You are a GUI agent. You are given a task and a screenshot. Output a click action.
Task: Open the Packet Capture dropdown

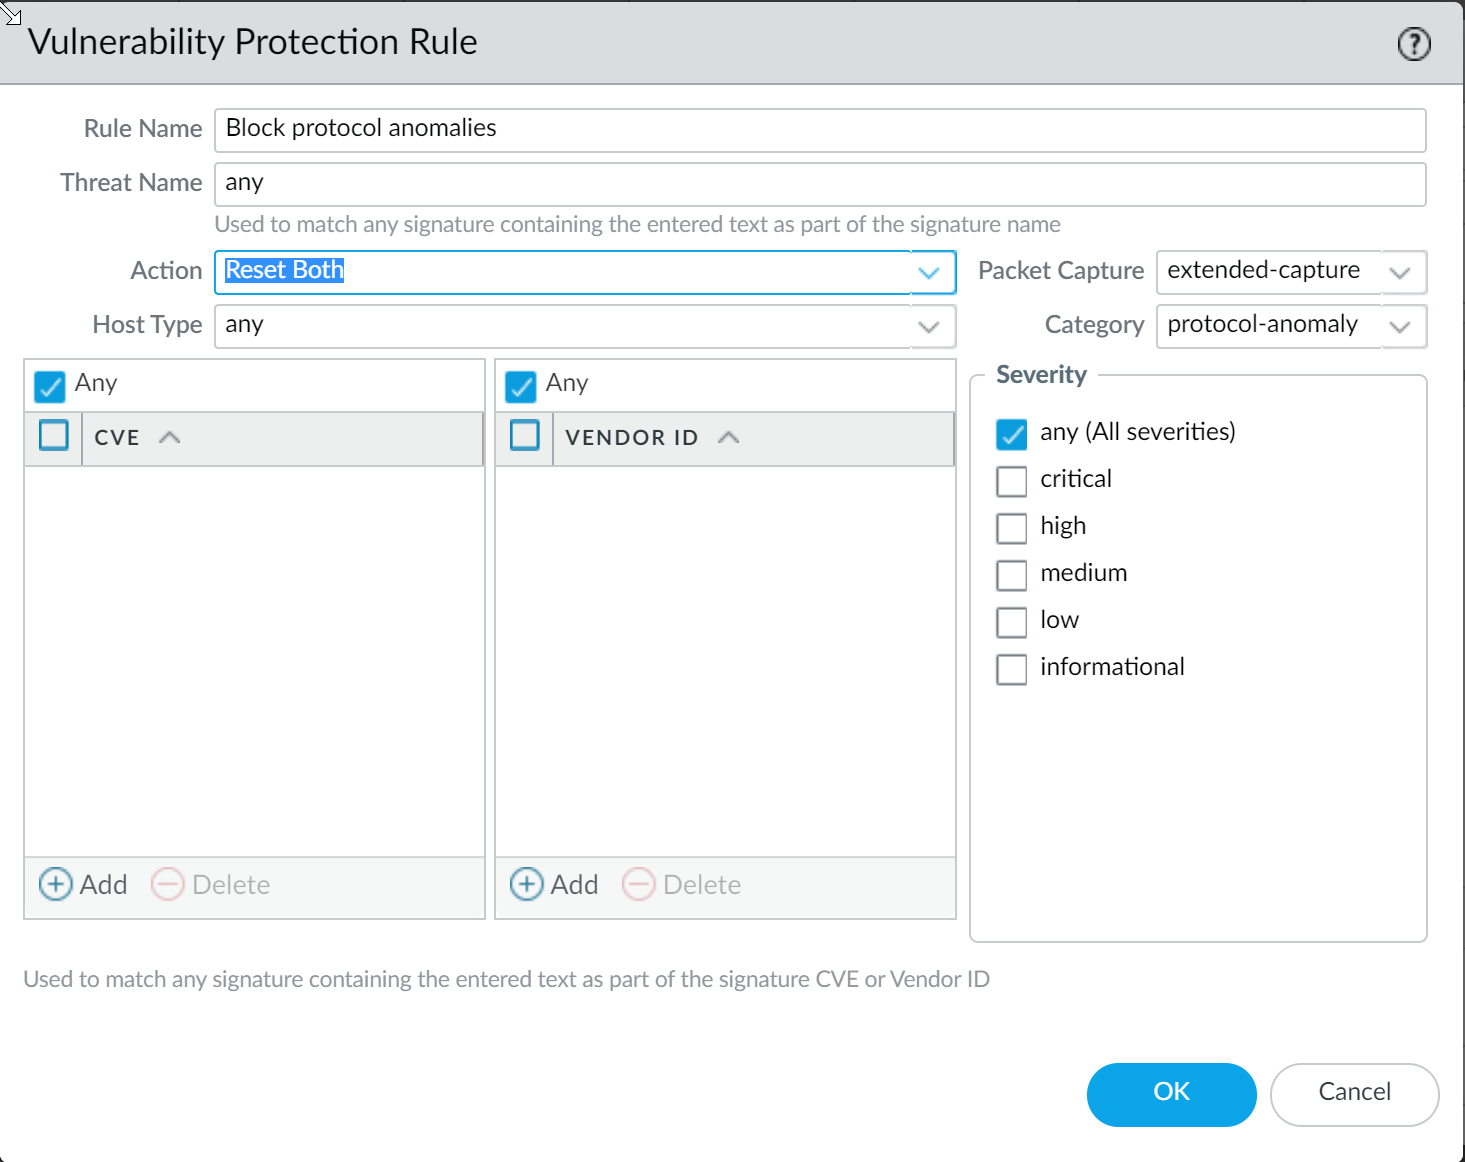click(1400, 272)
